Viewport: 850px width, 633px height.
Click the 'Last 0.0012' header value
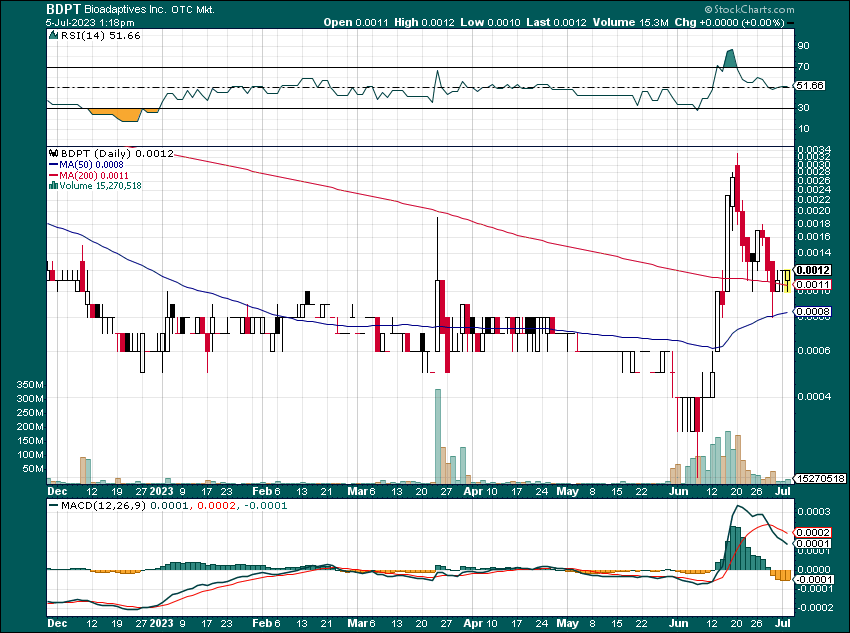pos(556,23)
